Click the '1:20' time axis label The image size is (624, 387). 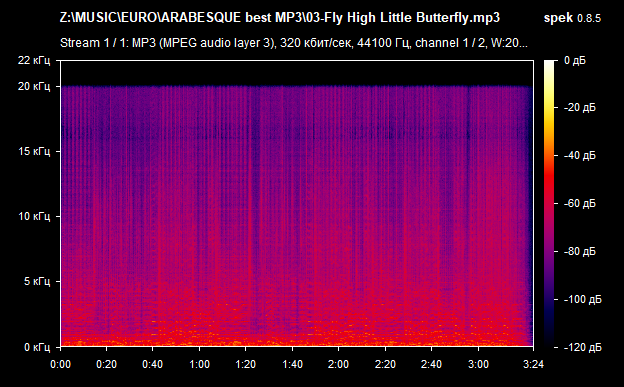click(x=246, y=364)
